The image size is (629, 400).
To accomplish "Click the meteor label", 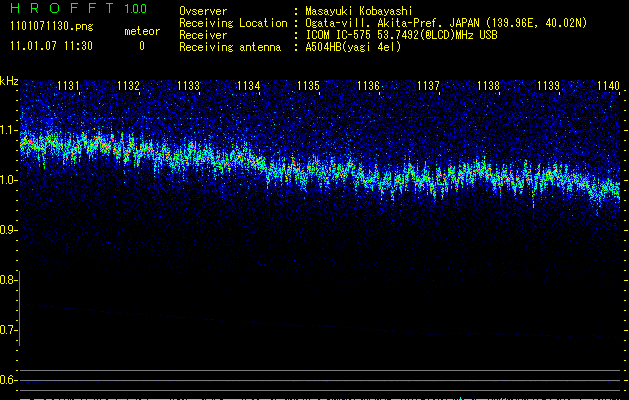I will (141, 32).
